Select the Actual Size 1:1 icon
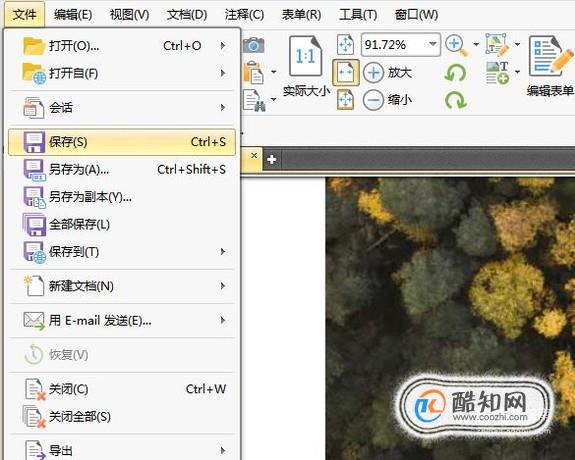This screenshot has width=575, height=460. 306,56
